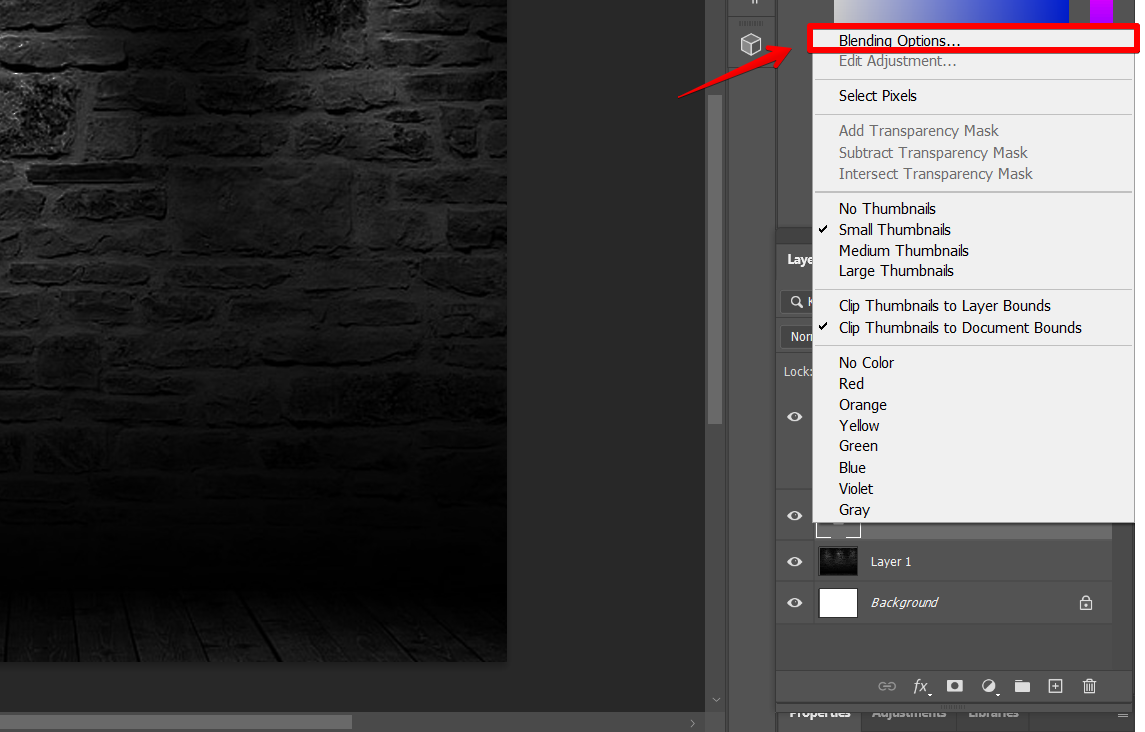Click the link layers icon
1145x732 pixels.
point(886,686)
